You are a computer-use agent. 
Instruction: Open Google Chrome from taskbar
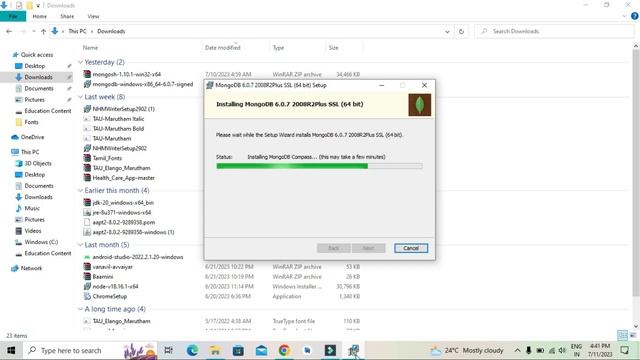[x=284, y=350]
